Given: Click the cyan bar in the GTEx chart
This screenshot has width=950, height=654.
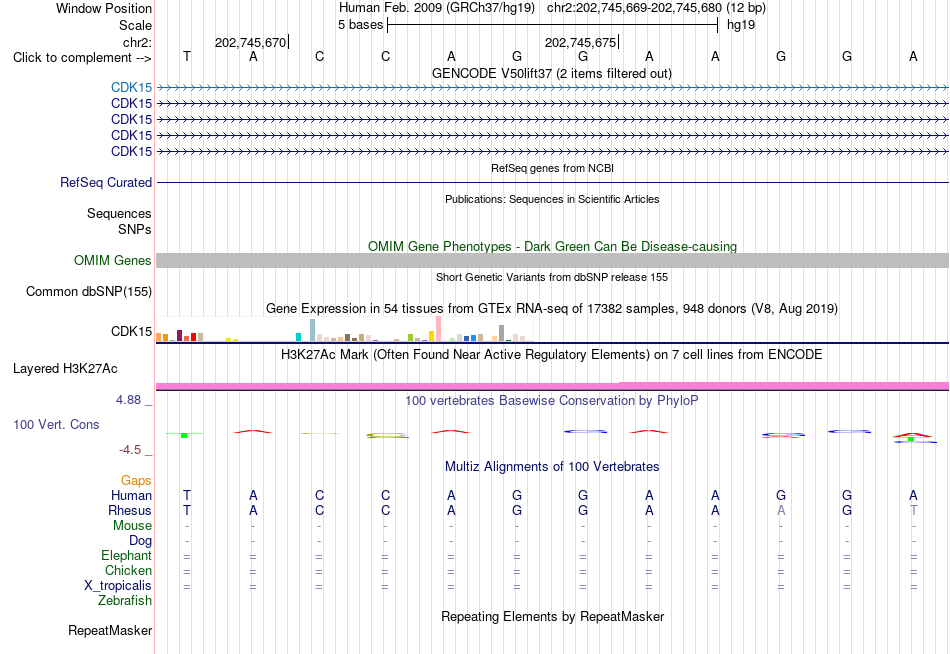Looking at the screenshot, I should click(x=299, y=337).
